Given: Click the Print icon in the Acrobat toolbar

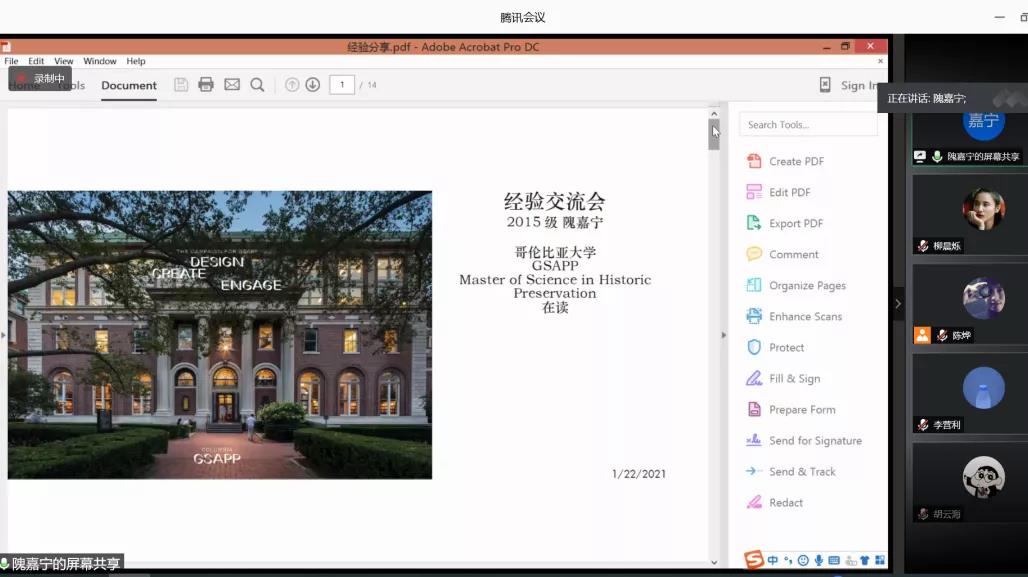Looking at the screenshot, I should pos(206,85).
